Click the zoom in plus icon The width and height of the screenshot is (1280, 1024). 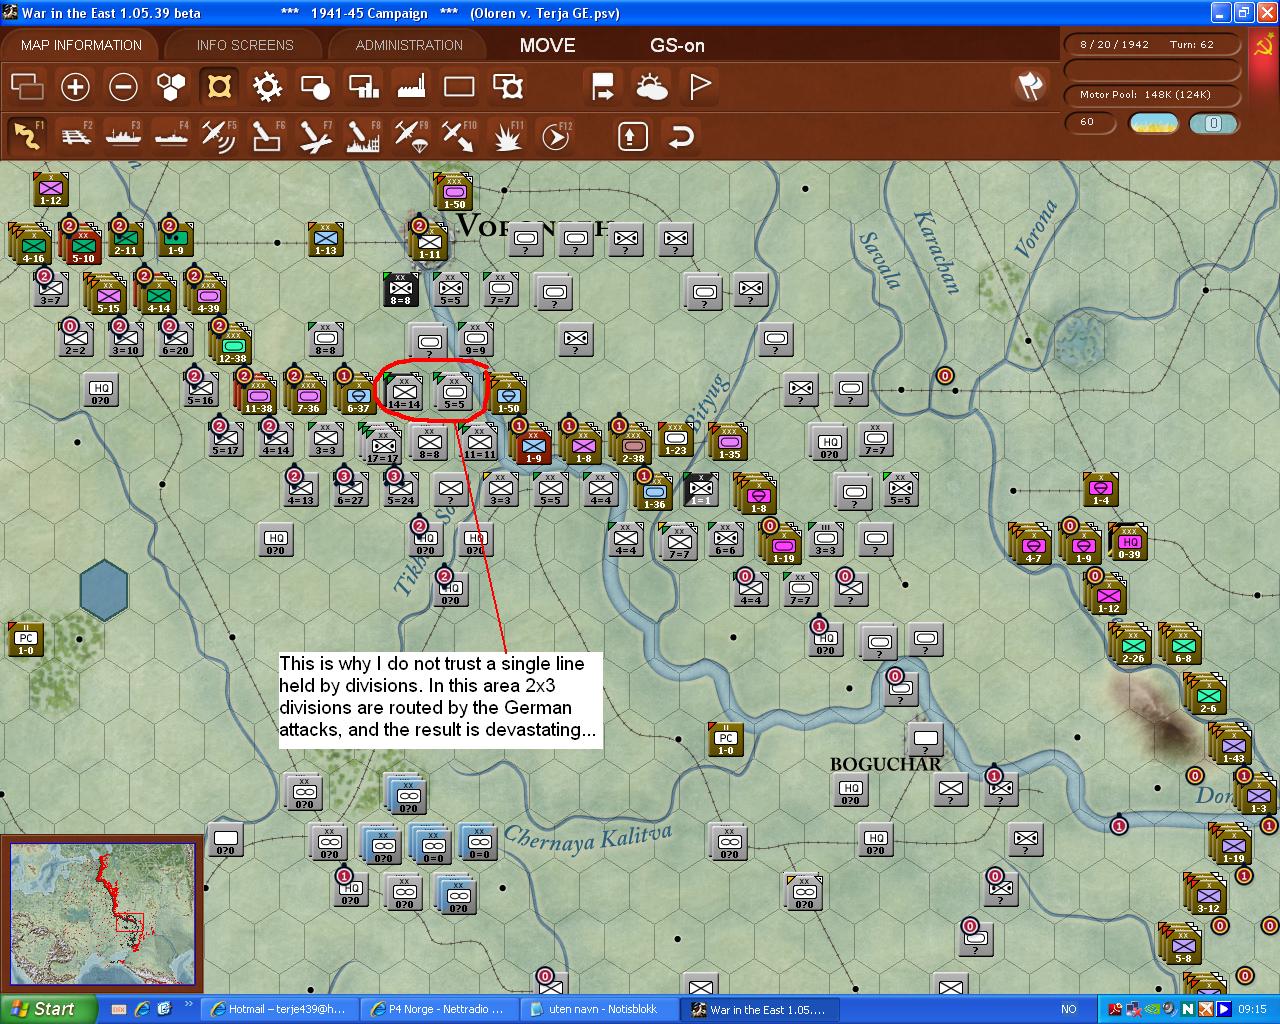[75, 87]
